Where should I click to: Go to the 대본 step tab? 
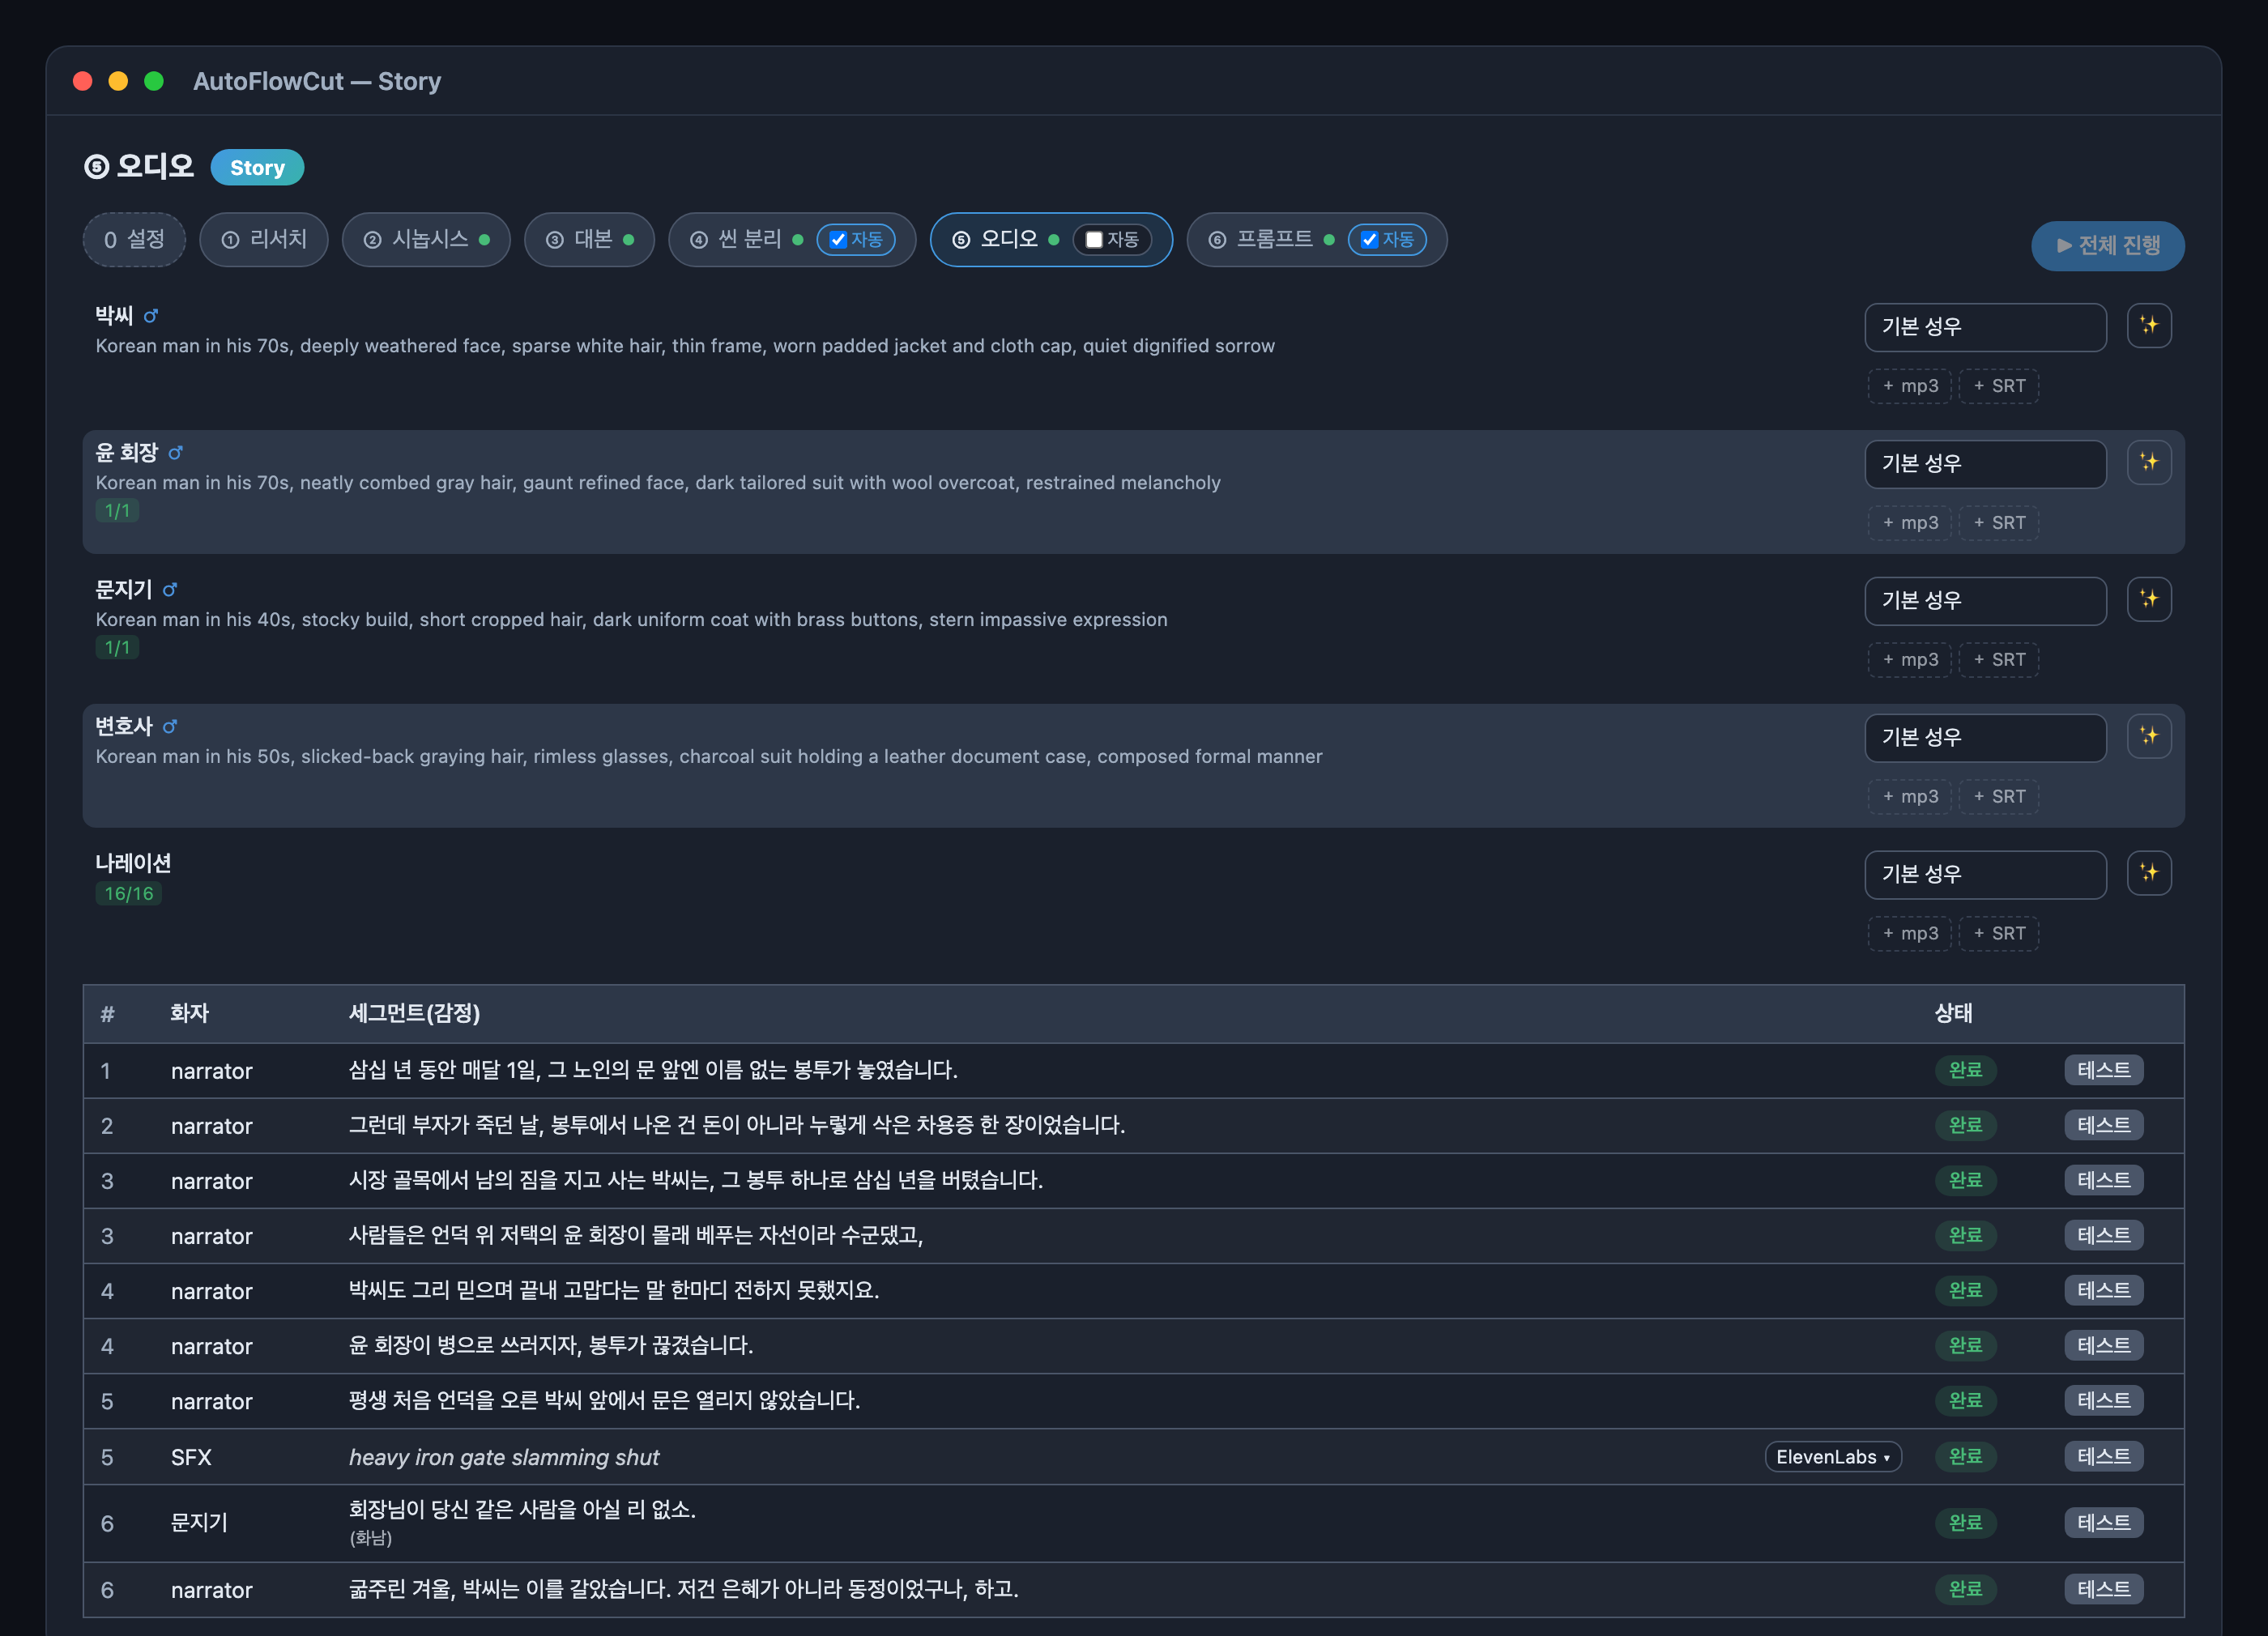pyautogui.click(x=589, y=240)
